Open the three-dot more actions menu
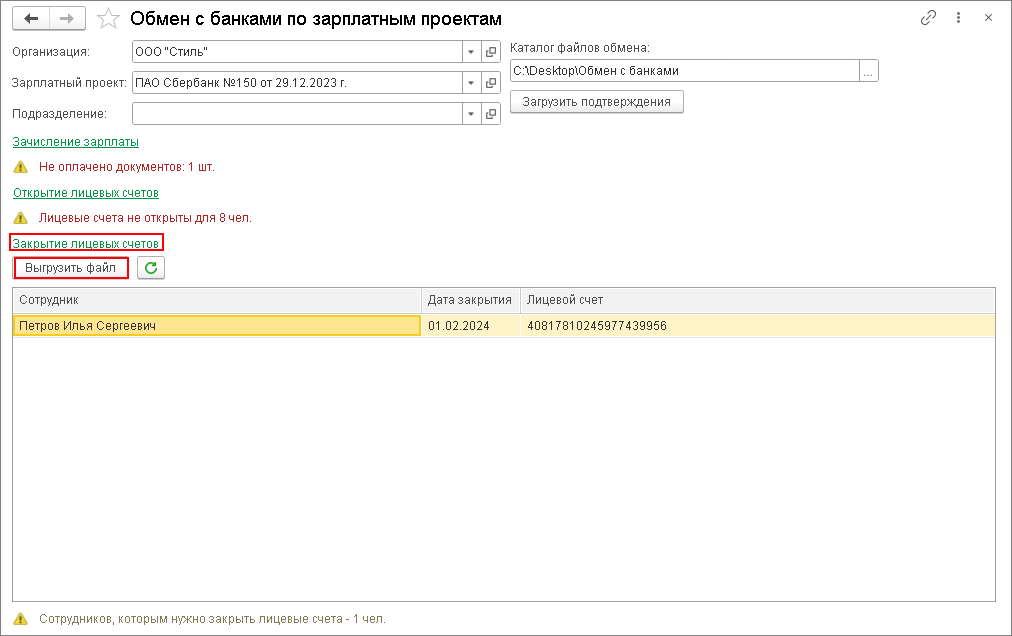This screenshot has width=1012, height=636. 958,18
